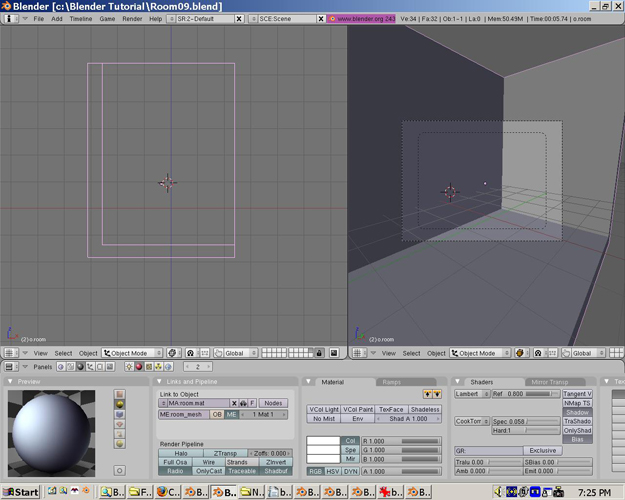Open the Render menu in top bar
The width and height of the screenshot is (625, 500).
132,19
